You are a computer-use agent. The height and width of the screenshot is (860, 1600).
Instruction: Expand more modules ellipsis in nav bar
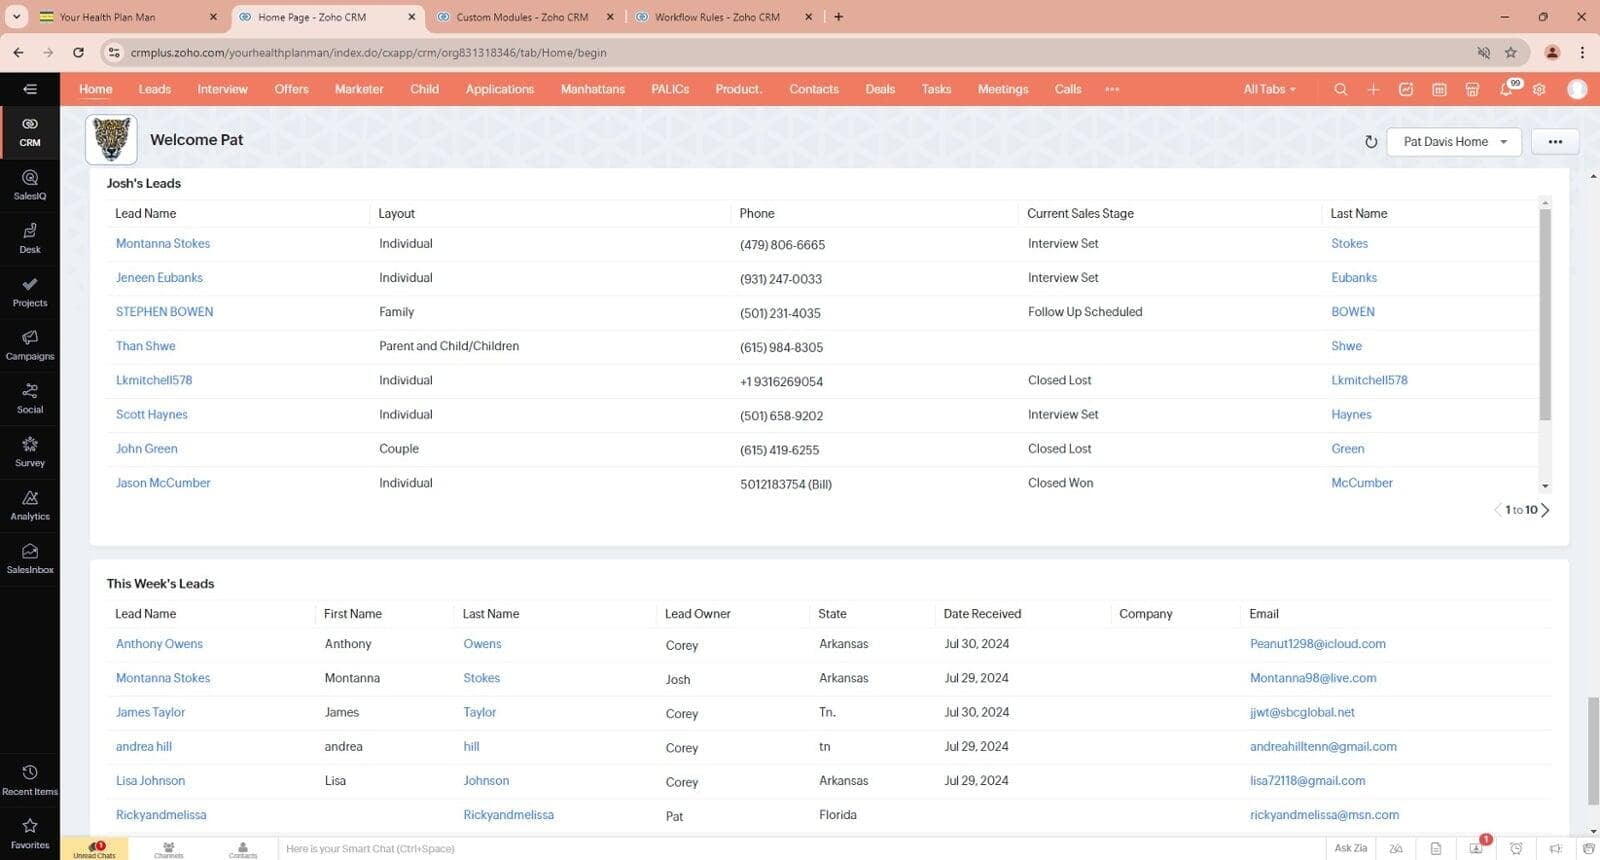[x=1112, y=89]
